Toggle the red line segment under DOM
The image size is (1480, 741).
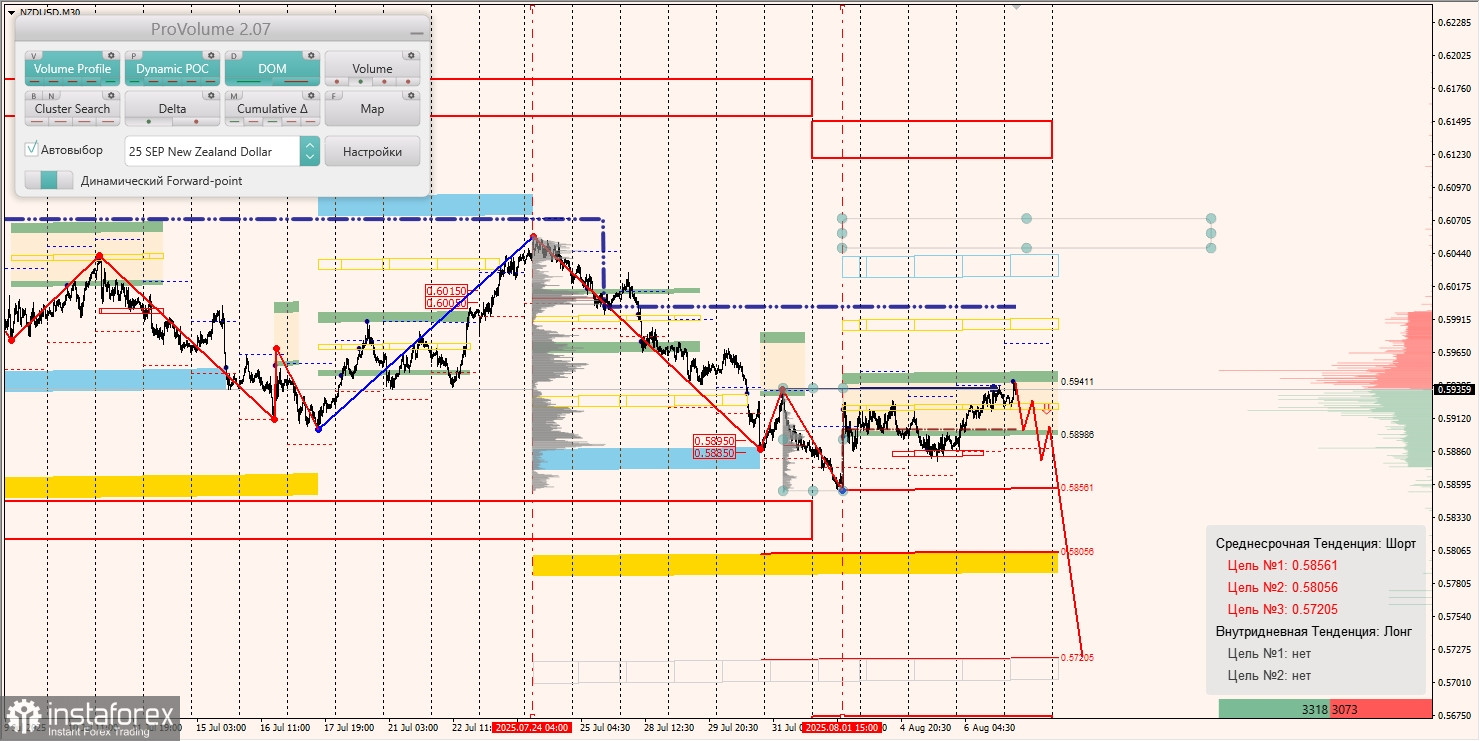[x=296, y=82]
